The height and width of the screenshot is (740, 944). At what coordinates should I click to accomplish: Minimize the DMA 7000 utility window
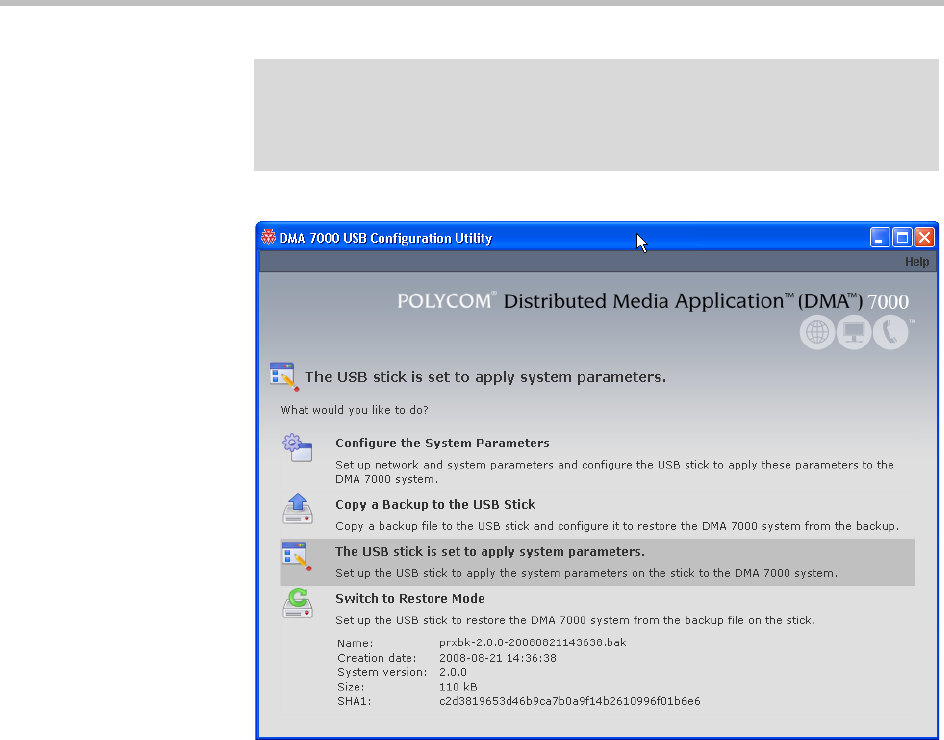tap(880, 238)
